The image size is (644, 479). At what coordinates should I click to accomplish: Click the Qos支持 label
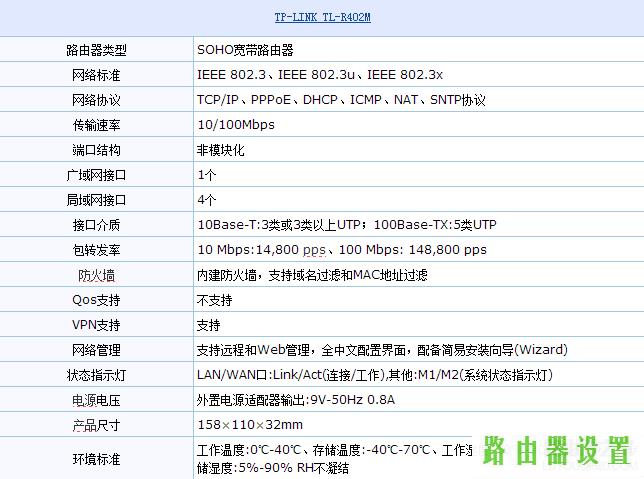pyautogui.click(x=96, y=300)
